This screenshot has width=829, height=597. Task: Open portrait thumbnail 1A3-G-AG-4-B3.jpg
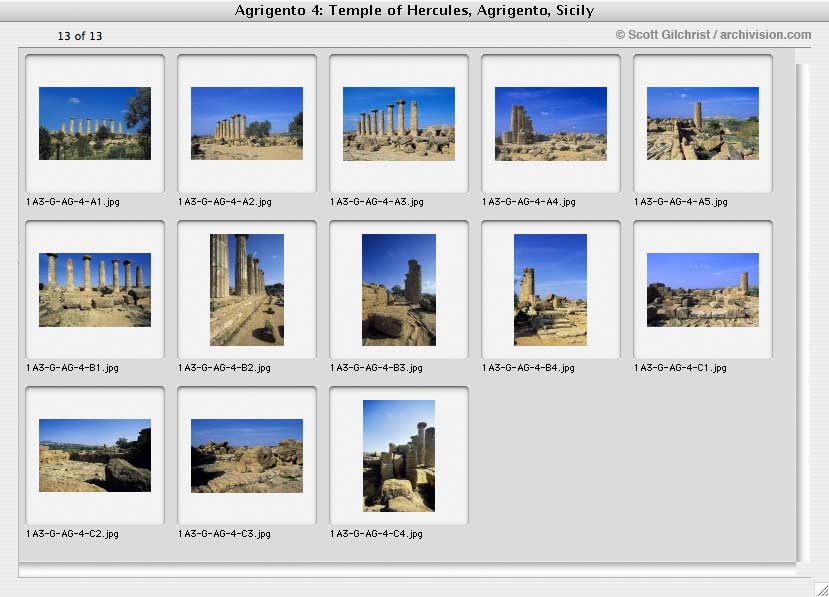coord(399,290)
